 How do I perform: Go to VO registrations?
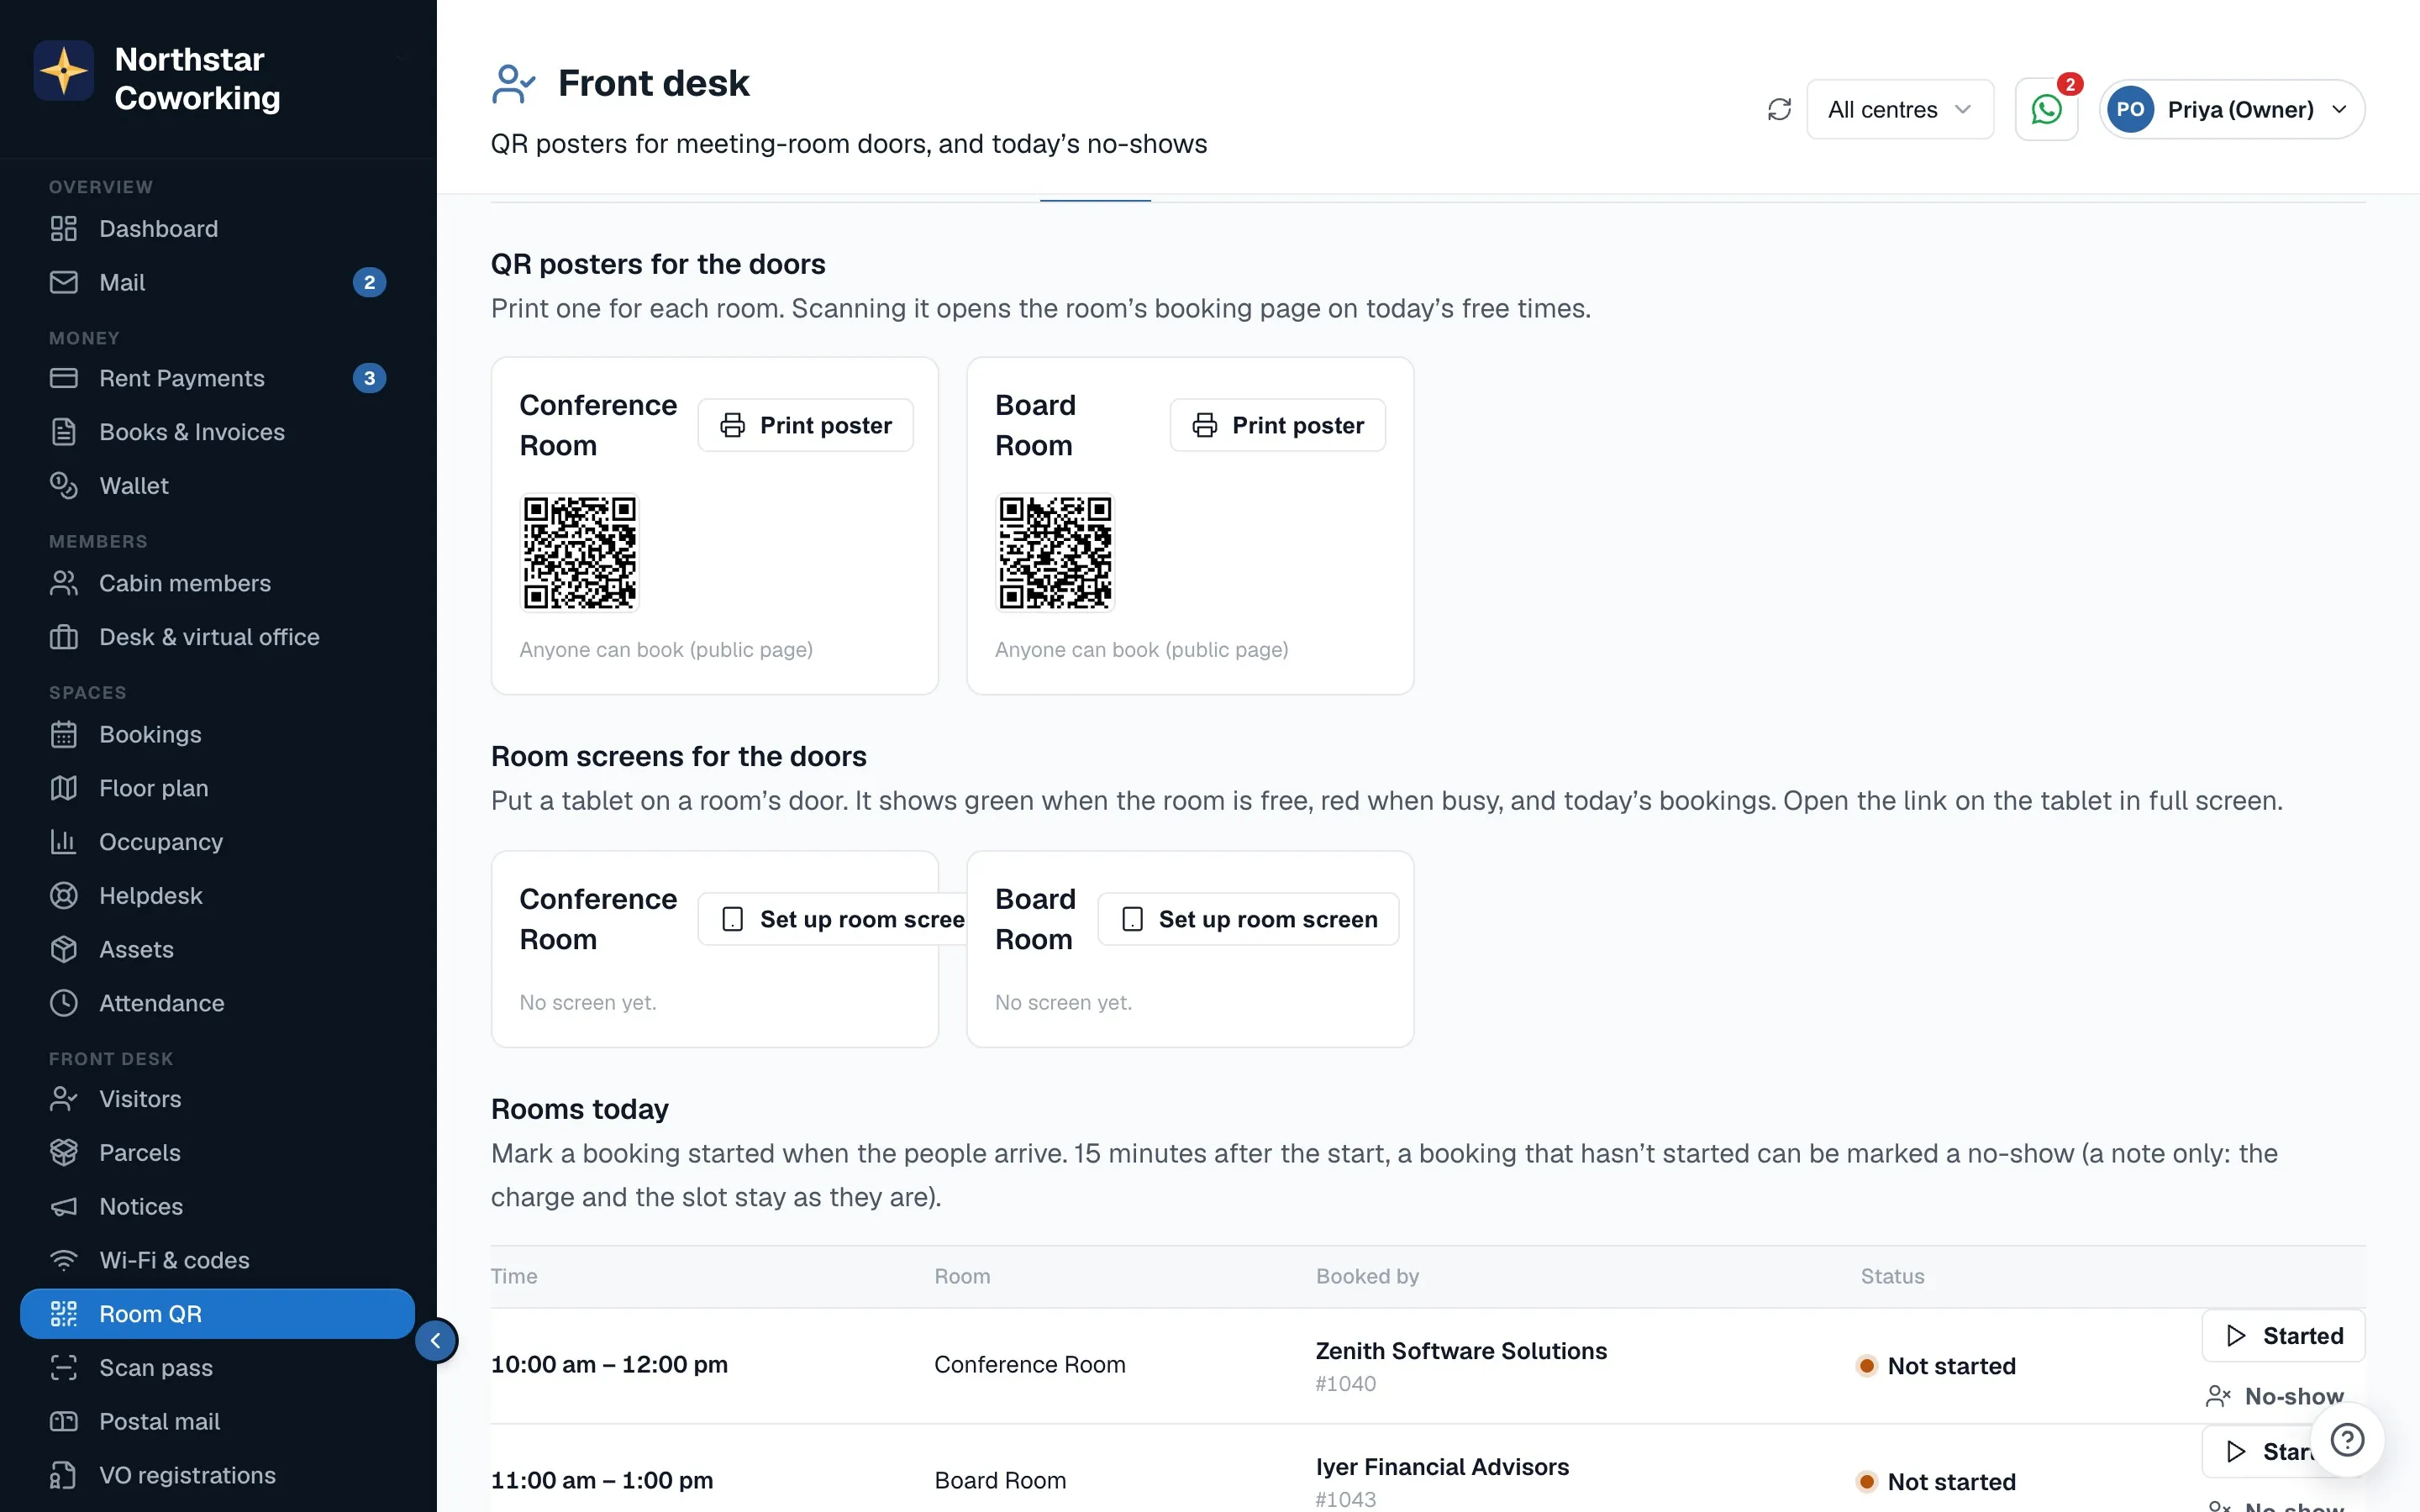click(217, 1475)
